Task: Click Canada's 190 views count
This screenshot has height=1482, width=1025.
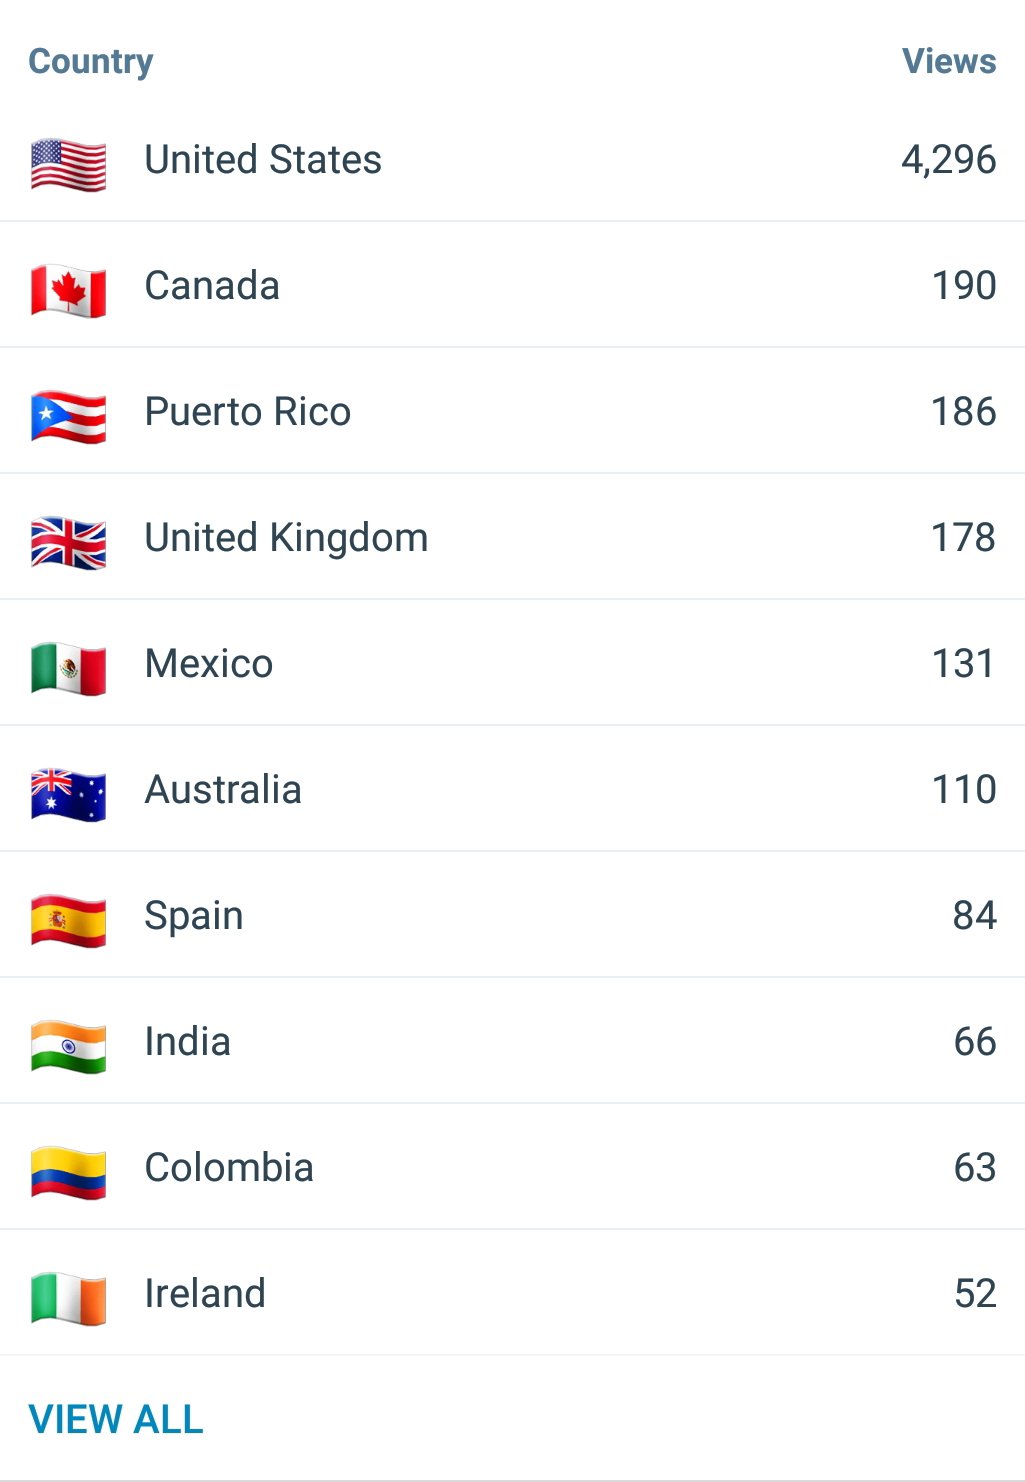Action: click(x=964, y=286)
